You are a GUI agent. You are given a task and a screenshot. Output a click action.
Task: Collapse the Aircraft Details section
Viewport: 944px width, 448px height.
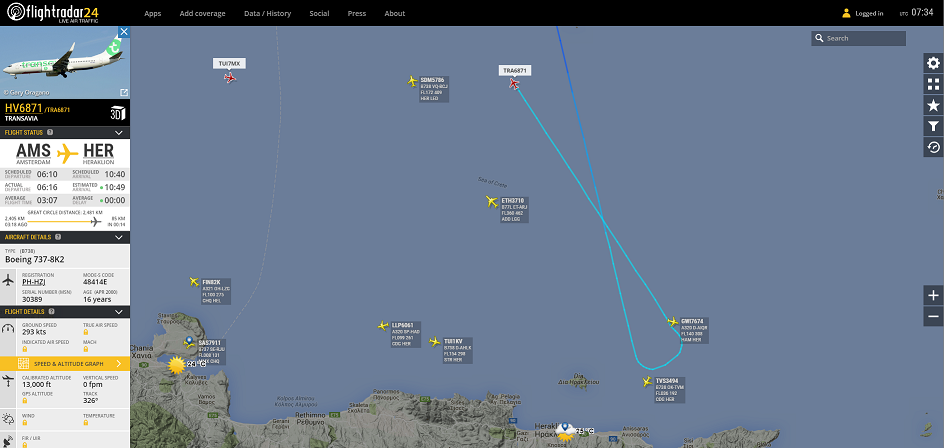(x=119, y=238)
